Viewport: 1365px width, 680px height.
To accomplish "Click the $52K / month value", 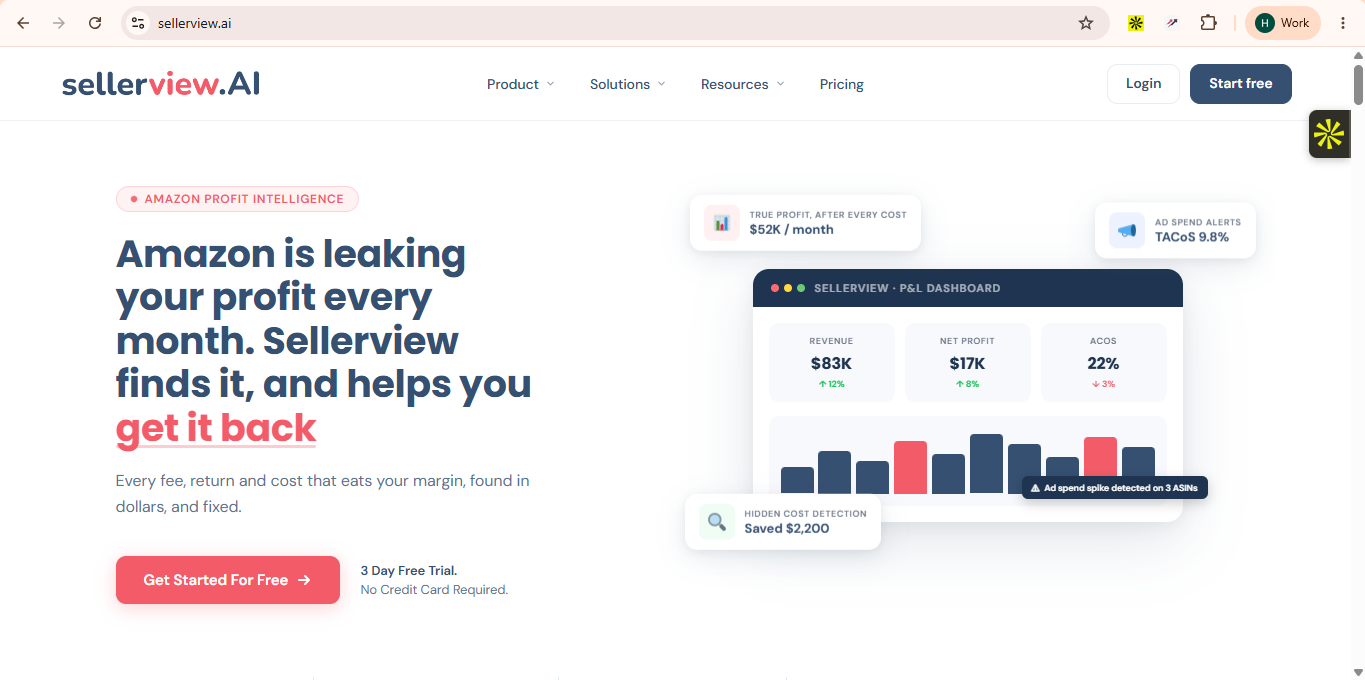I will 791,229.
